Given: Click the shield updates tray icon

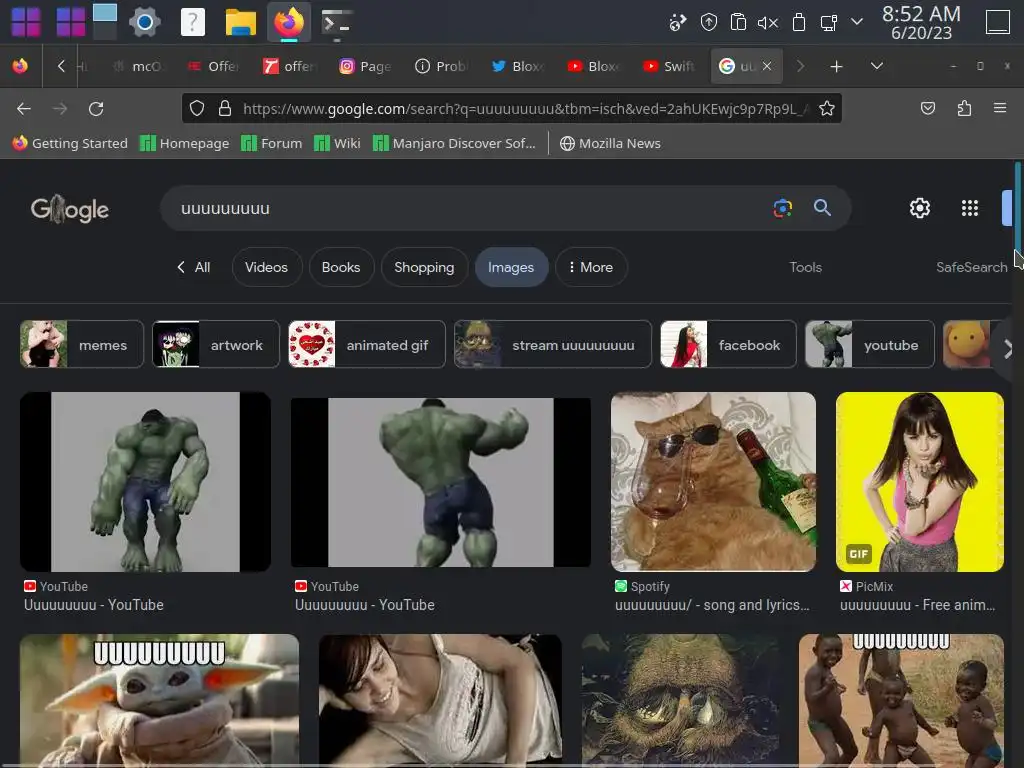Looking at the screenshot, I should pos(709,22).
